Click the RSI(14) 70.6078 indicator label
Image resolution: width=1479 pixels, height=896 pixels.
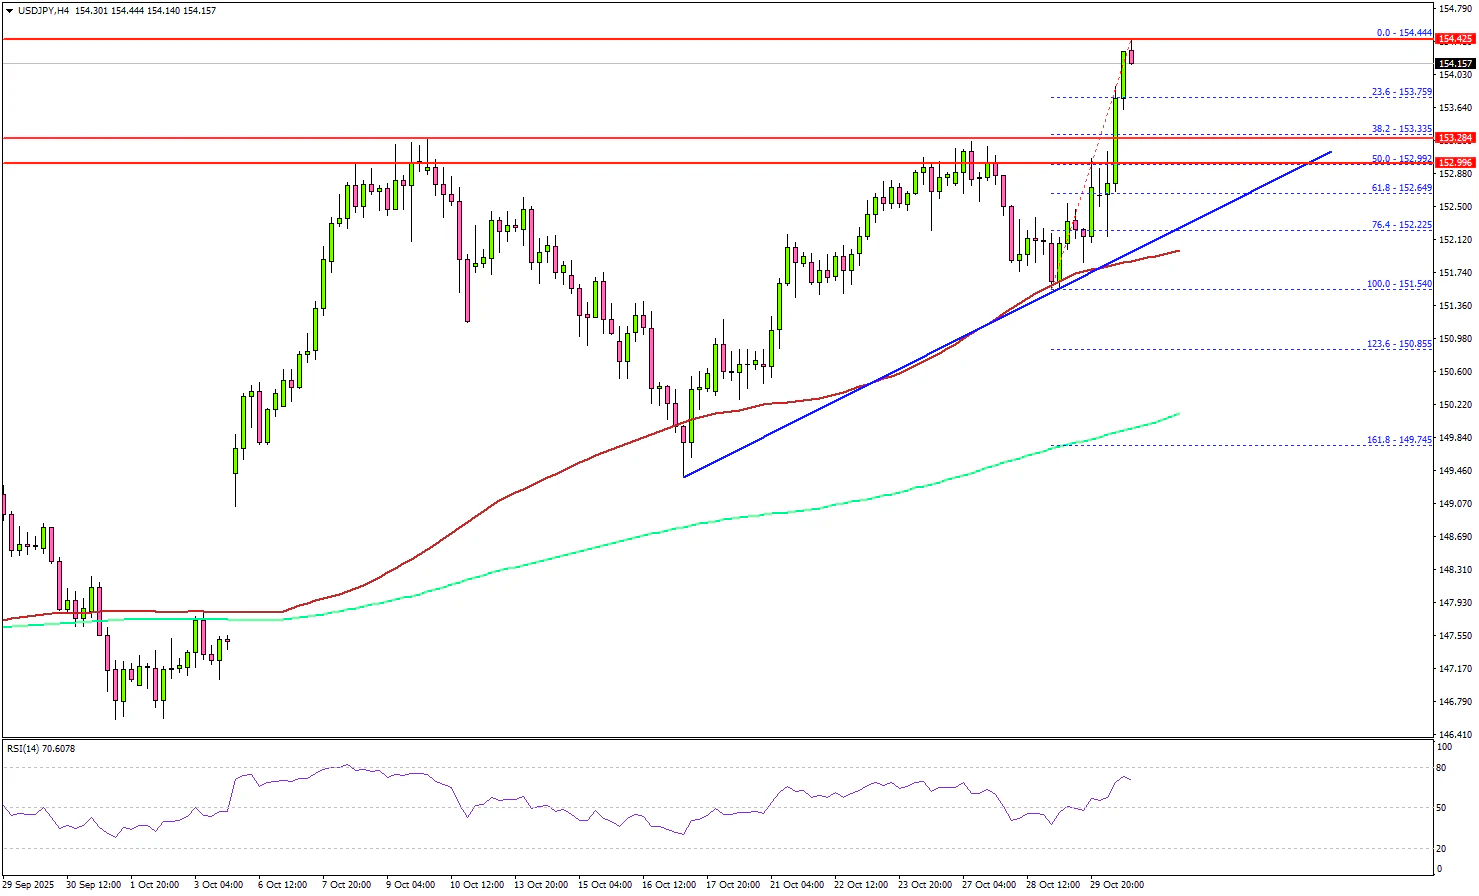[x=41, y=748]
